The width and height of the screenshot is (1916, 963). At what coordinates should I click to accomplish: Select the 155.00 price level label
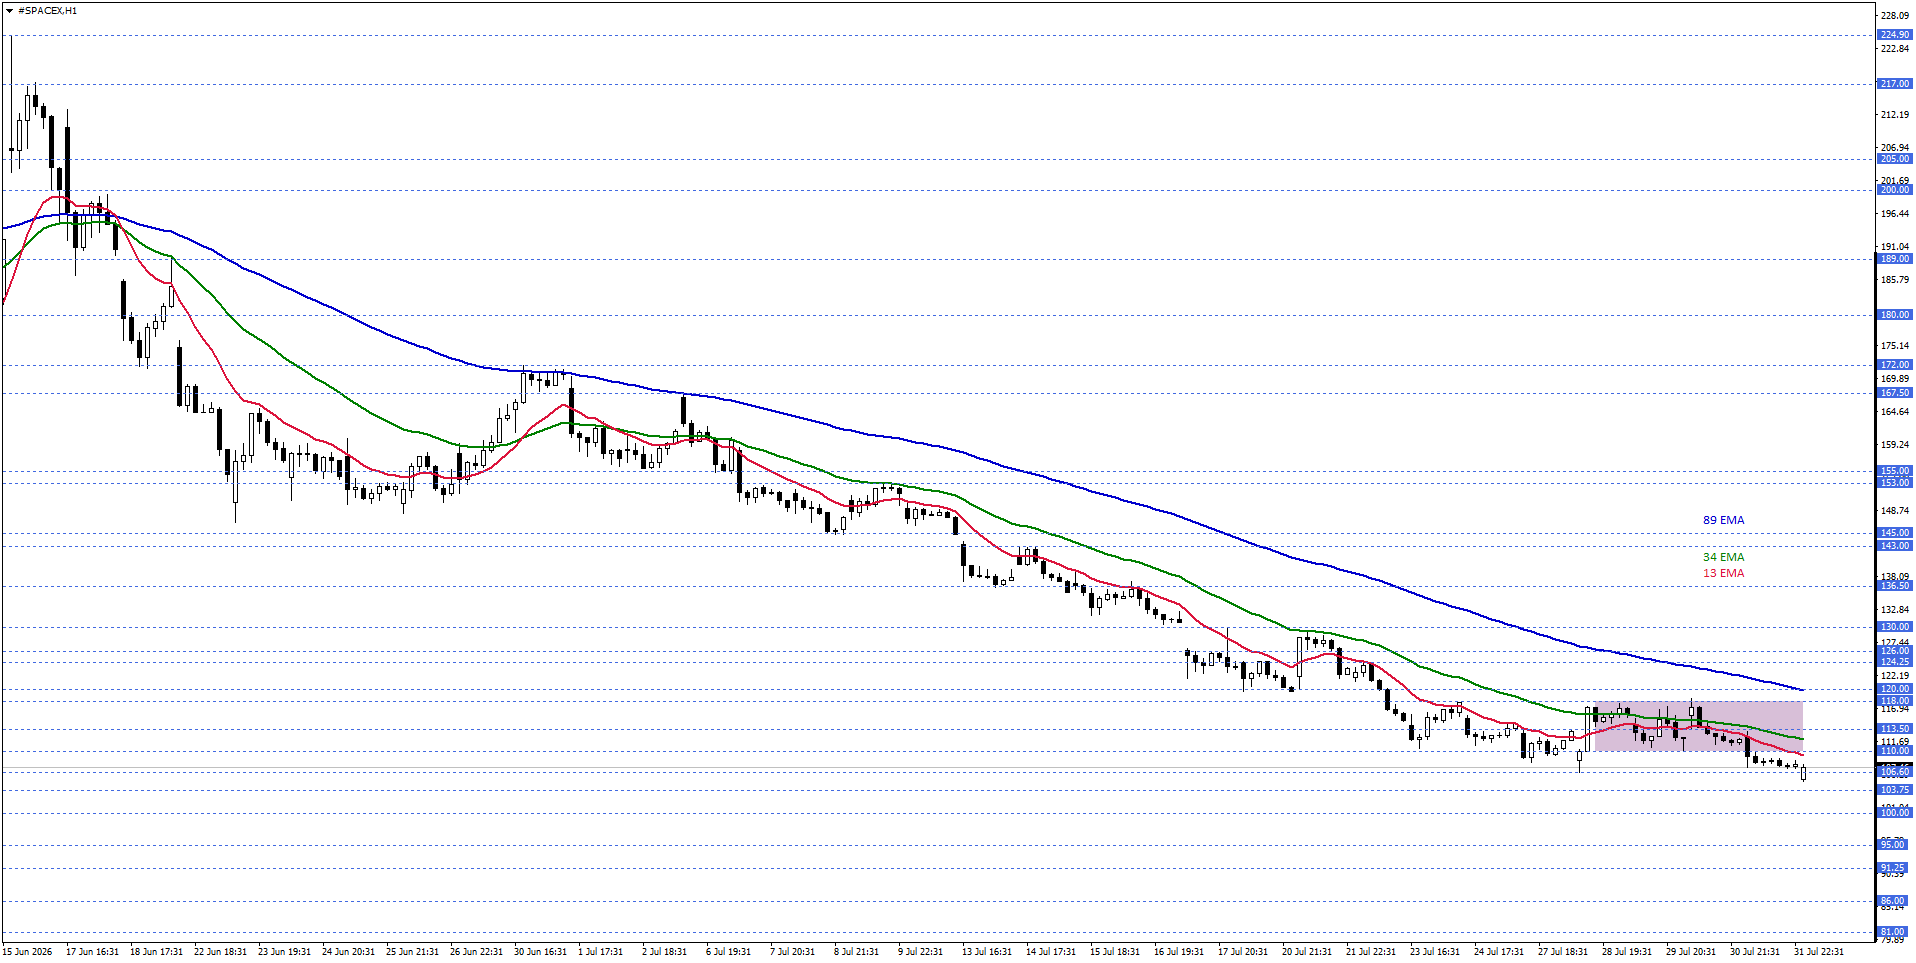(x=1895, y=471)
